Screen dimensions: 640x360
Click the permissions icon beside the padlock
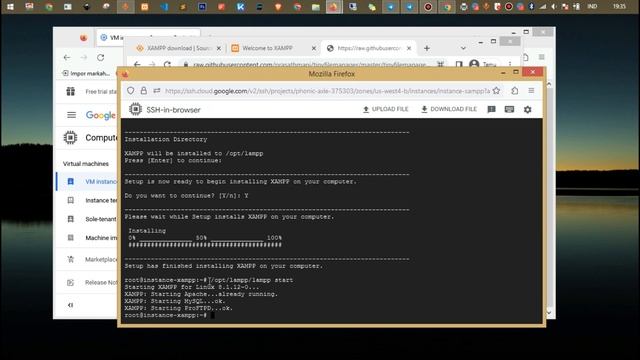(x=157, y=91)
